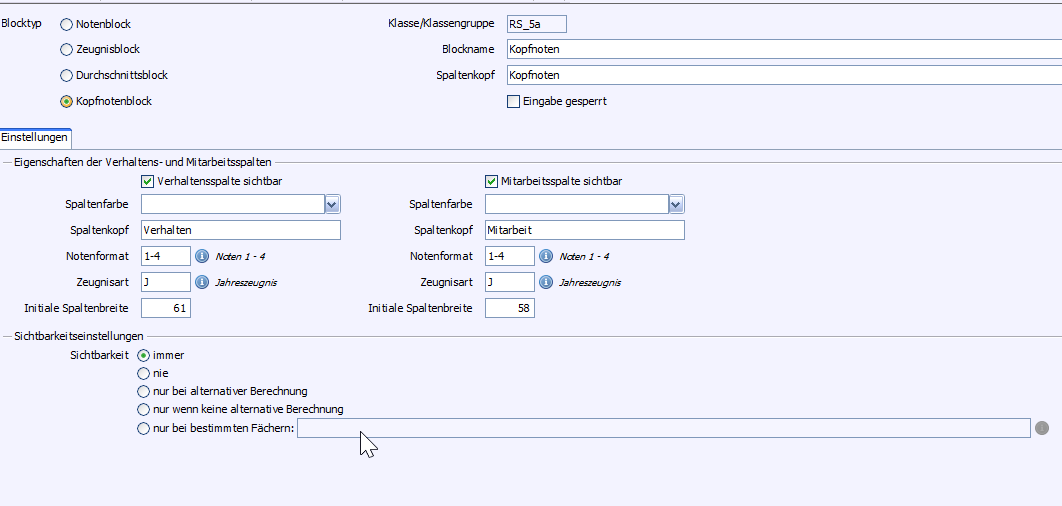Viewport: 1062px width, 506px height.
Task: Select Zeugnisblock as block type
Action: pyautogui.click(x=67, y=49)
